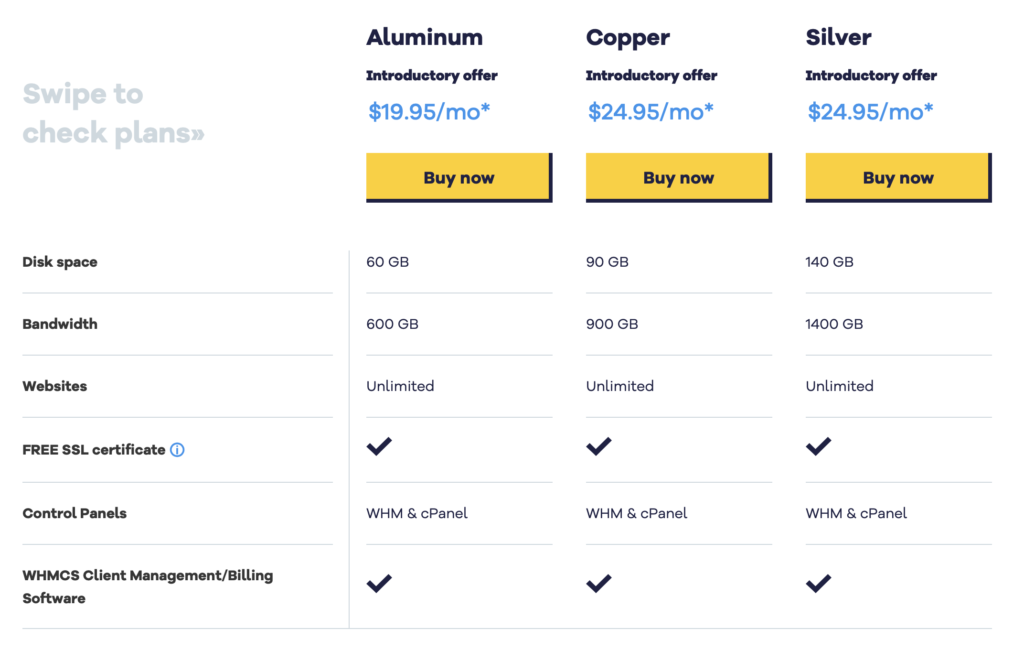This screenshot has height=651, width=1024.
Task: Buy the Copper plan now
Action: coord(679,178)
